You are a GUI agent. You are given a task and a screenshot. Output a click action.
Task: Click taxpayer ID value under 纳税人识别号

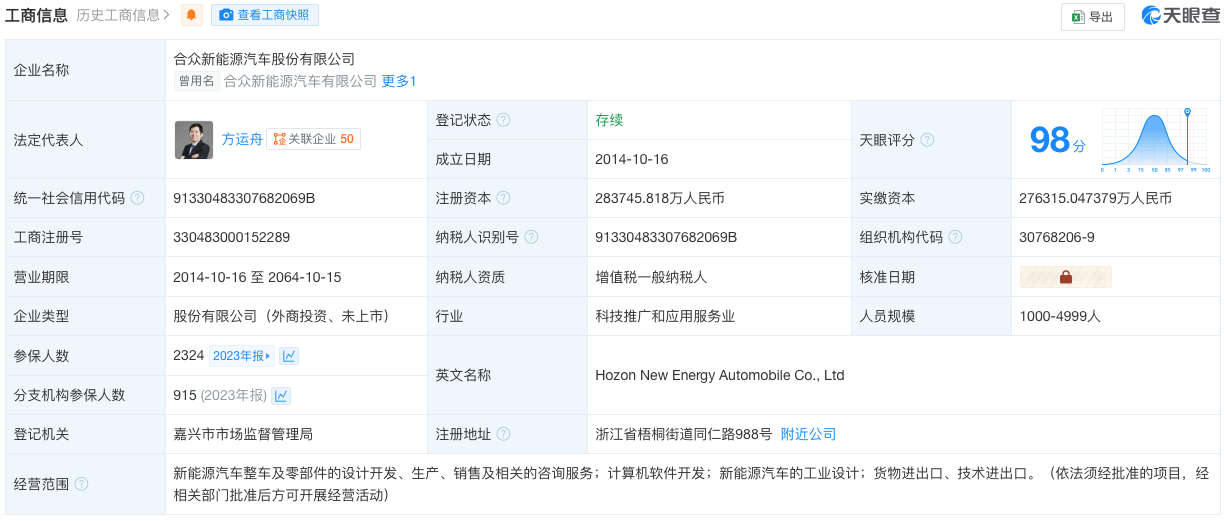(x=666, y=237)
